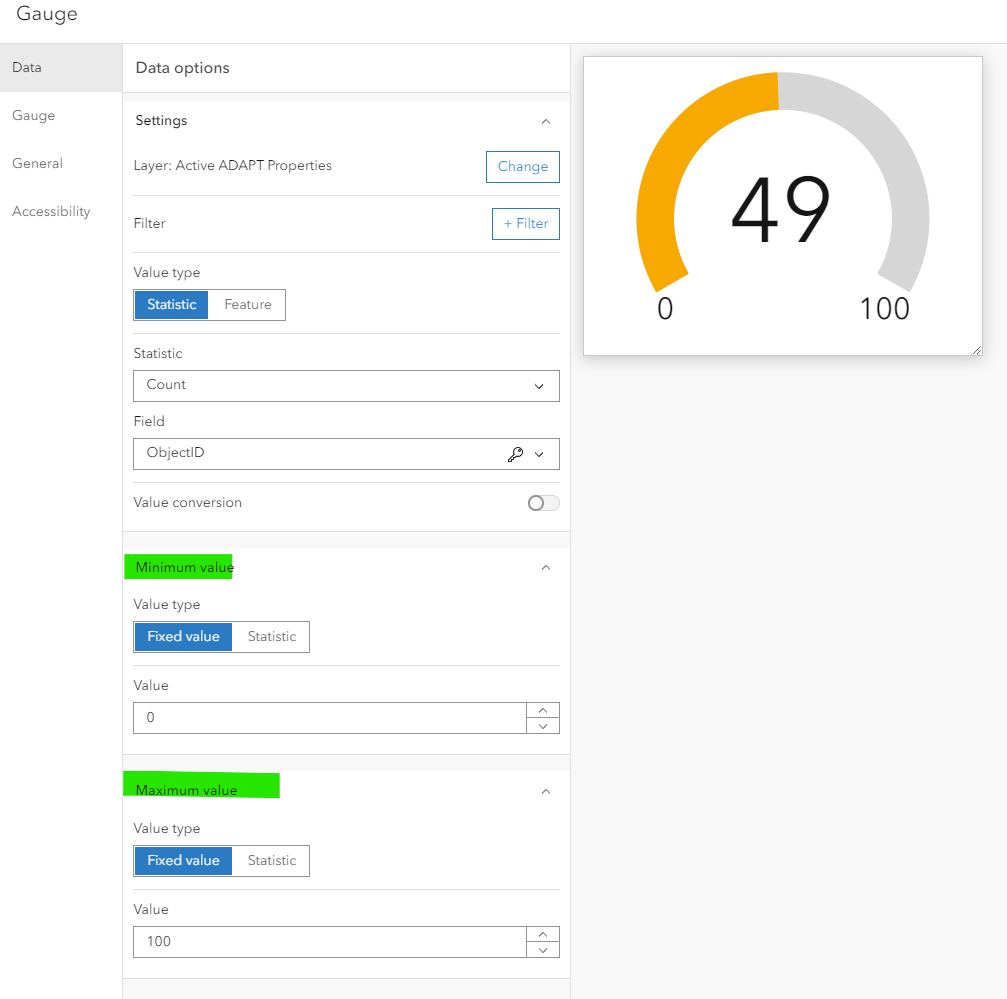Image resolution: width=1007 pixels, height=999 pixels.
Task: Switch to the Gauge tab
Action: point(33,115)
